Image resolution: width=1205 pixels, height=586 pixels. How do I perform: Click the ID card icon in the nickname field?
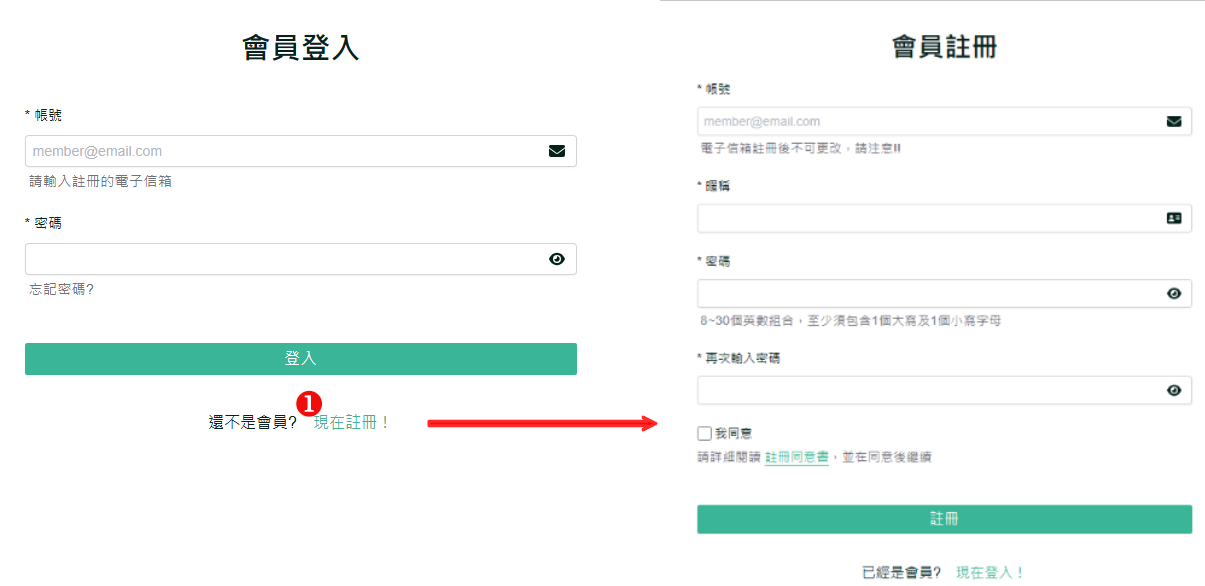pyautogui.click(x=1174, y=218)
